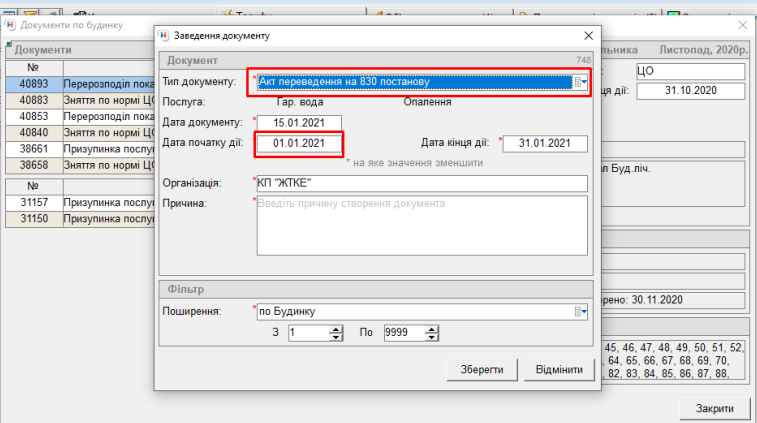Focus the 'Дата початку дії' date field
This screenshot has width=757, height=423.
(x=299, y=143)
